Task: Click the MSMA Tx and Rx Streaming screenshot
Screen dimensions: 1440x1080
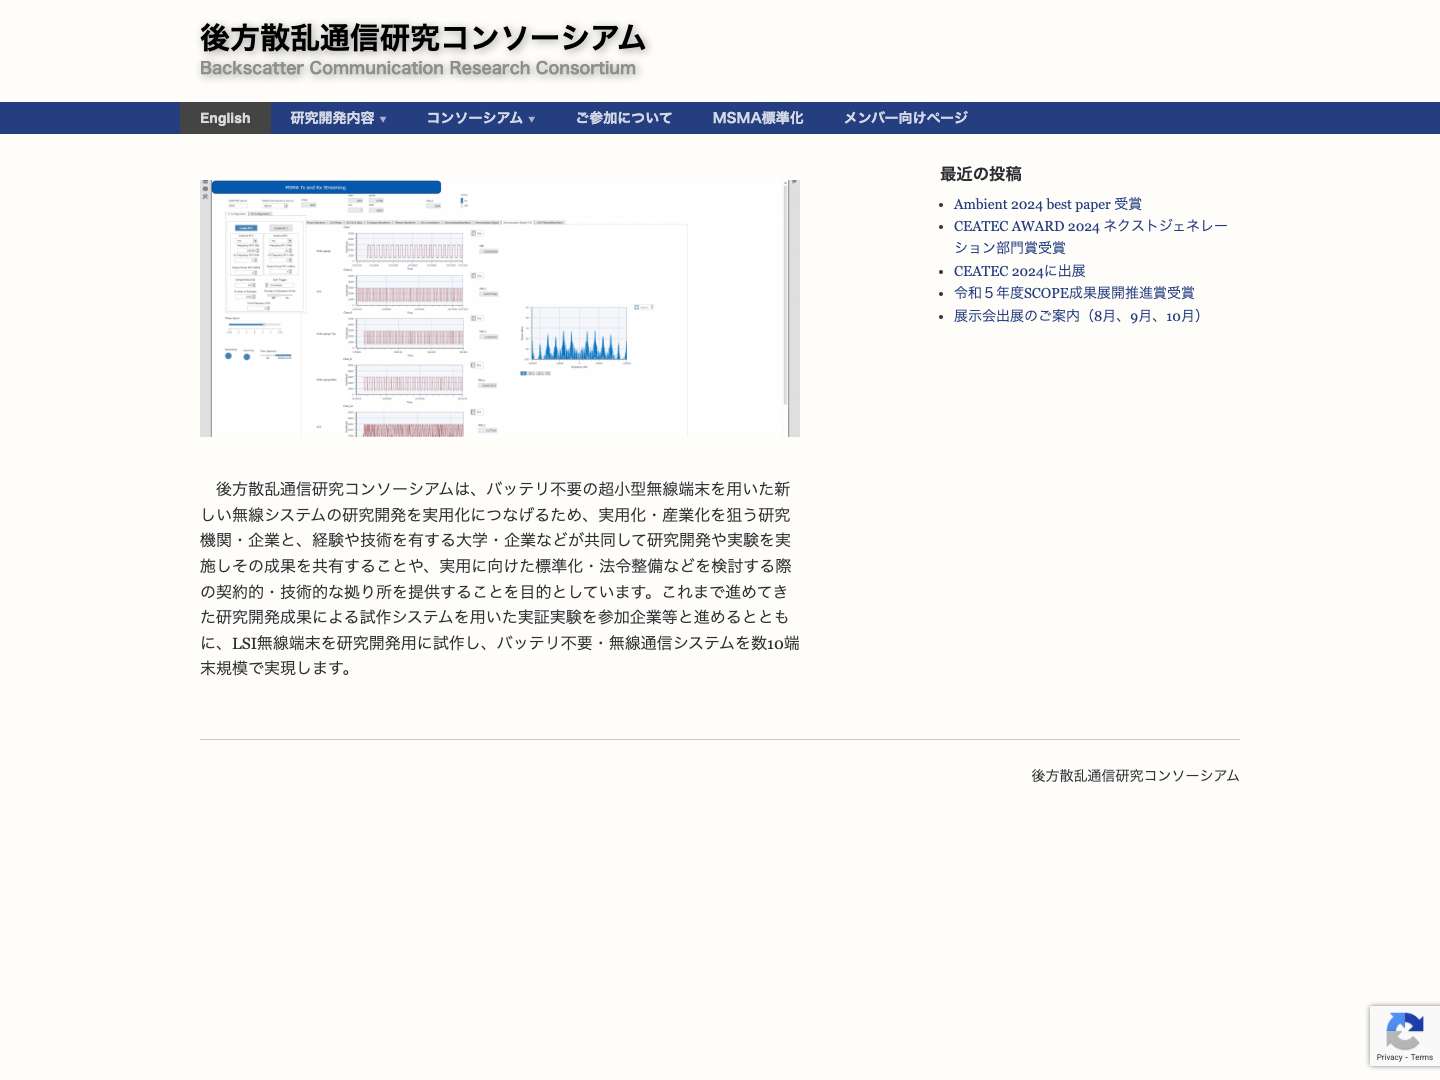Action: point(500,308)
